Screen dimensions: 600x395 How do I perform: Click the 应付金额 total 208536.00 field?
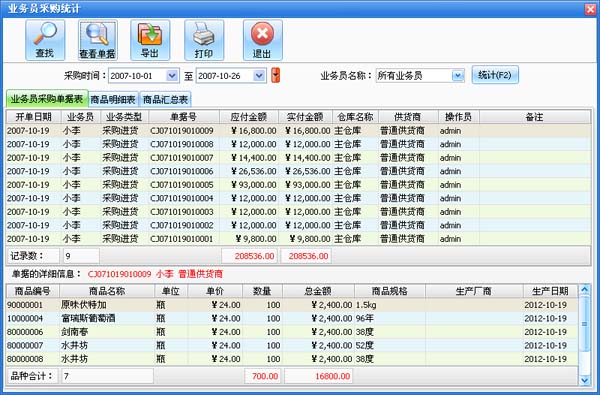(249, 256)
